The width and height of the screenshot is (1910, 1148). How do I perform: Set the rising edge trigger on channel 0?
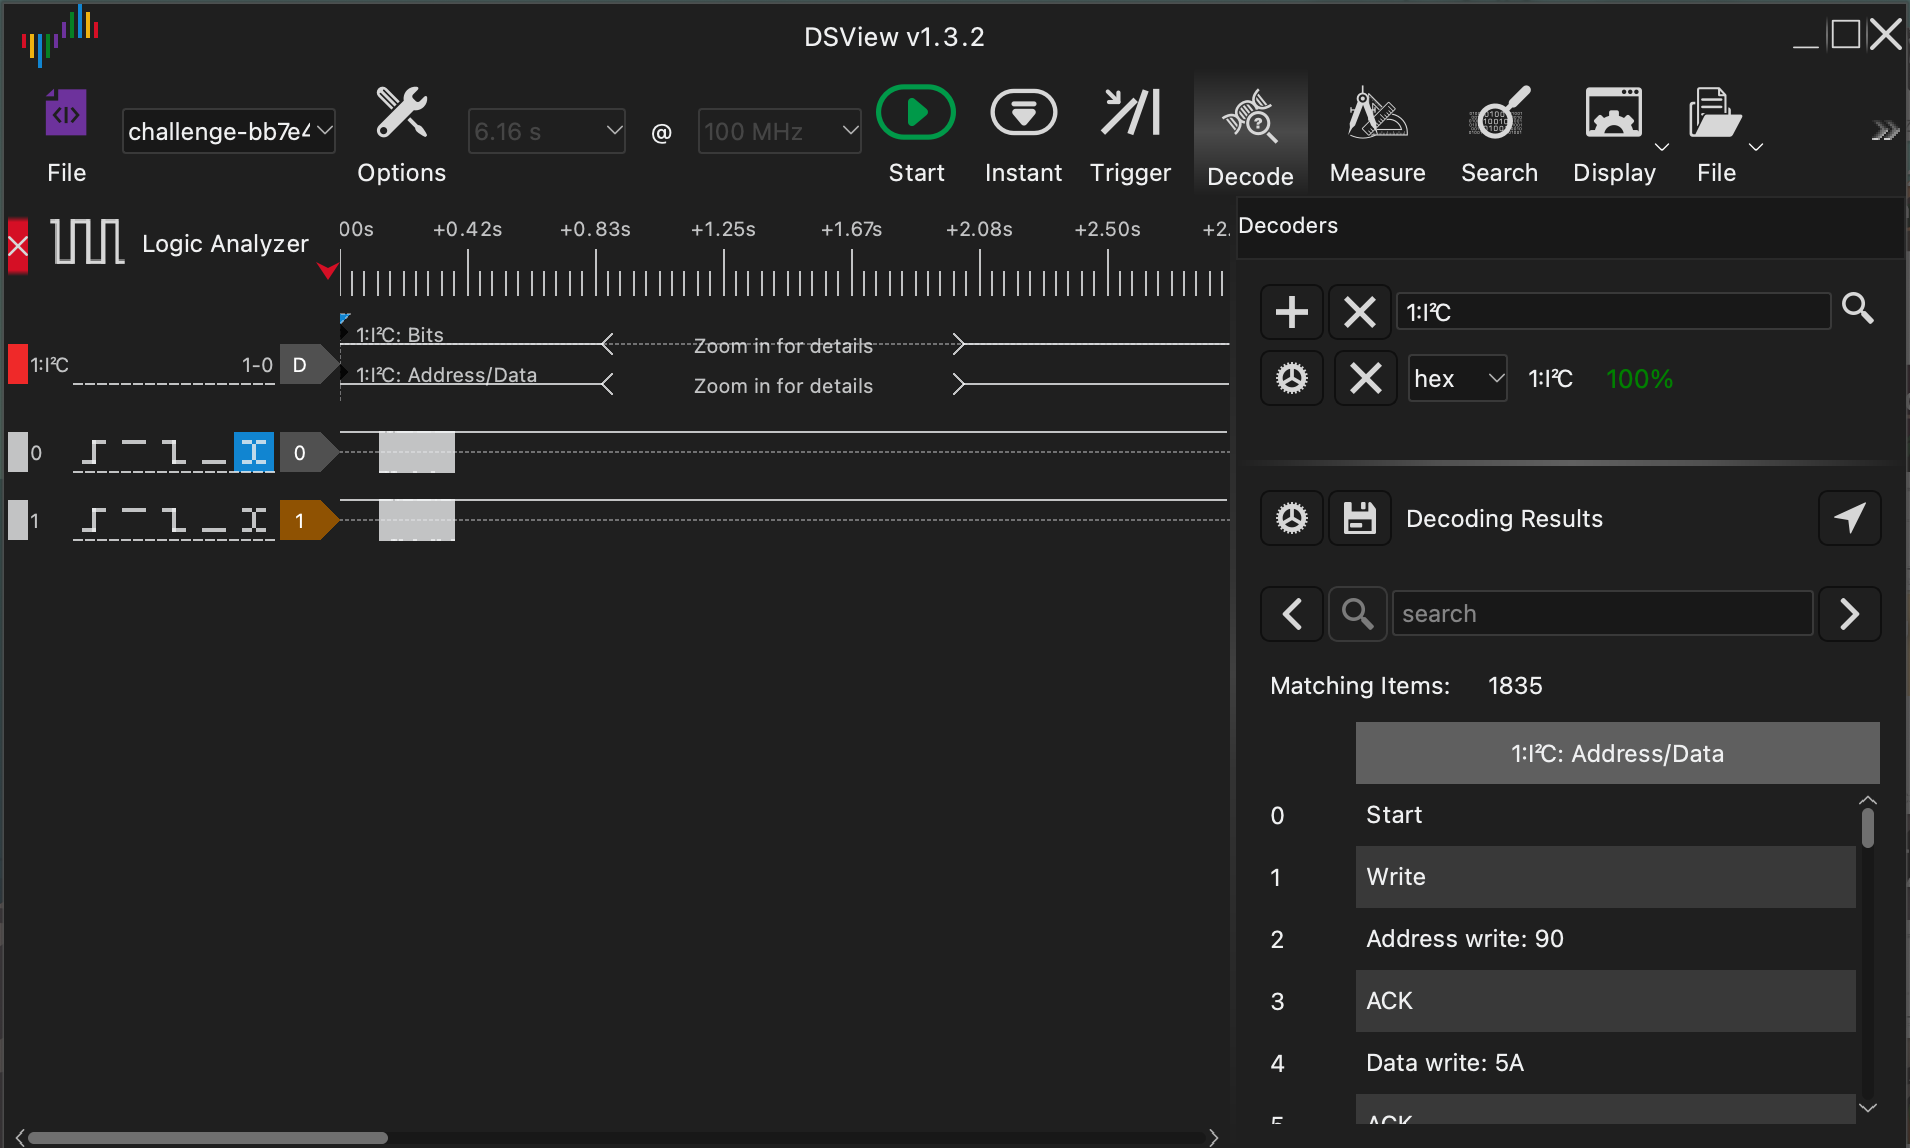click(94, 452)
